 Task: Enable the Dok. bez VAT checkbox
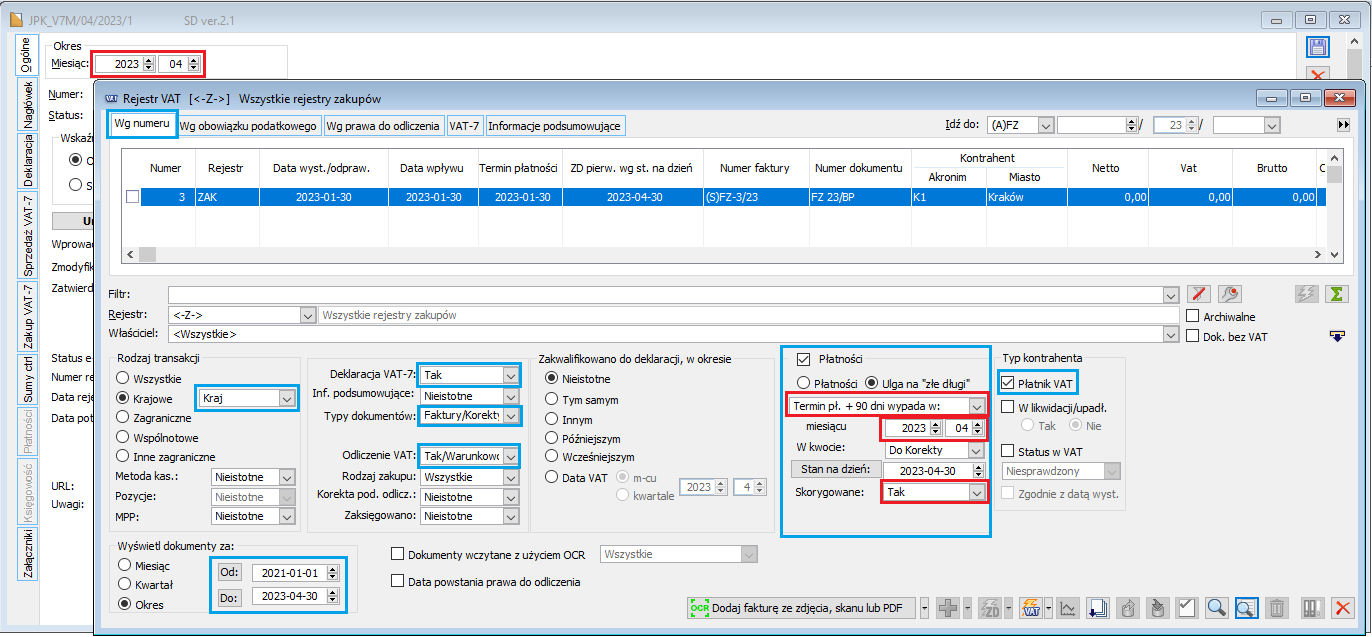[1192, 336]
